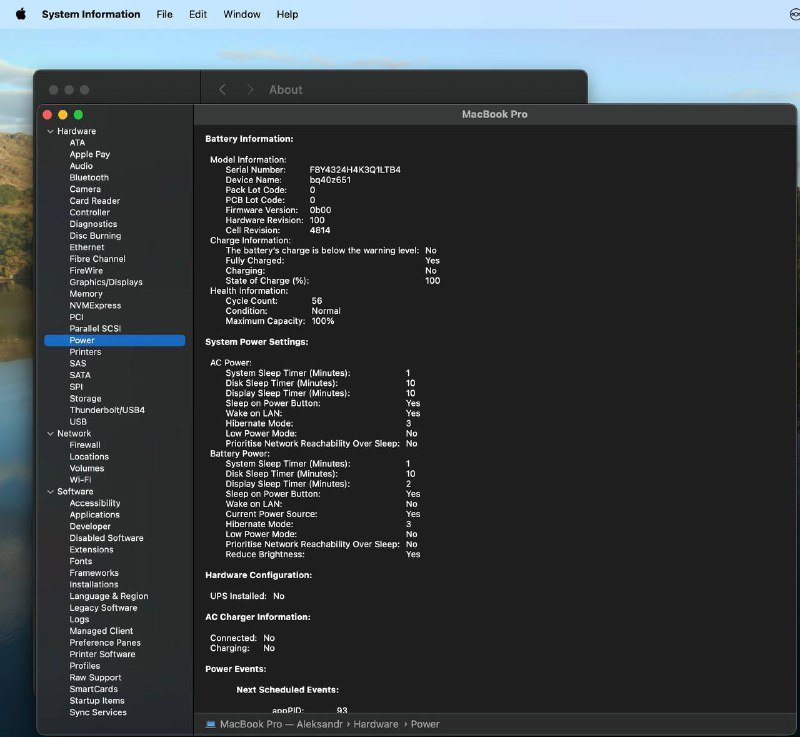This screenshot has height=737, width=800.
Task: Open the Window menu
Action: (242, 14)
